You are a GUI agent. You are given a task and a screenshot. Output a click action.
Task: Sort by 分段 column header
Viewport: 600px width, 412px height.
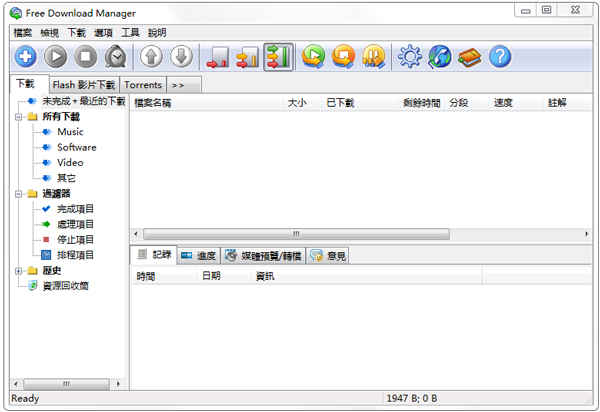pyautogui.click(x=467, y=103)
